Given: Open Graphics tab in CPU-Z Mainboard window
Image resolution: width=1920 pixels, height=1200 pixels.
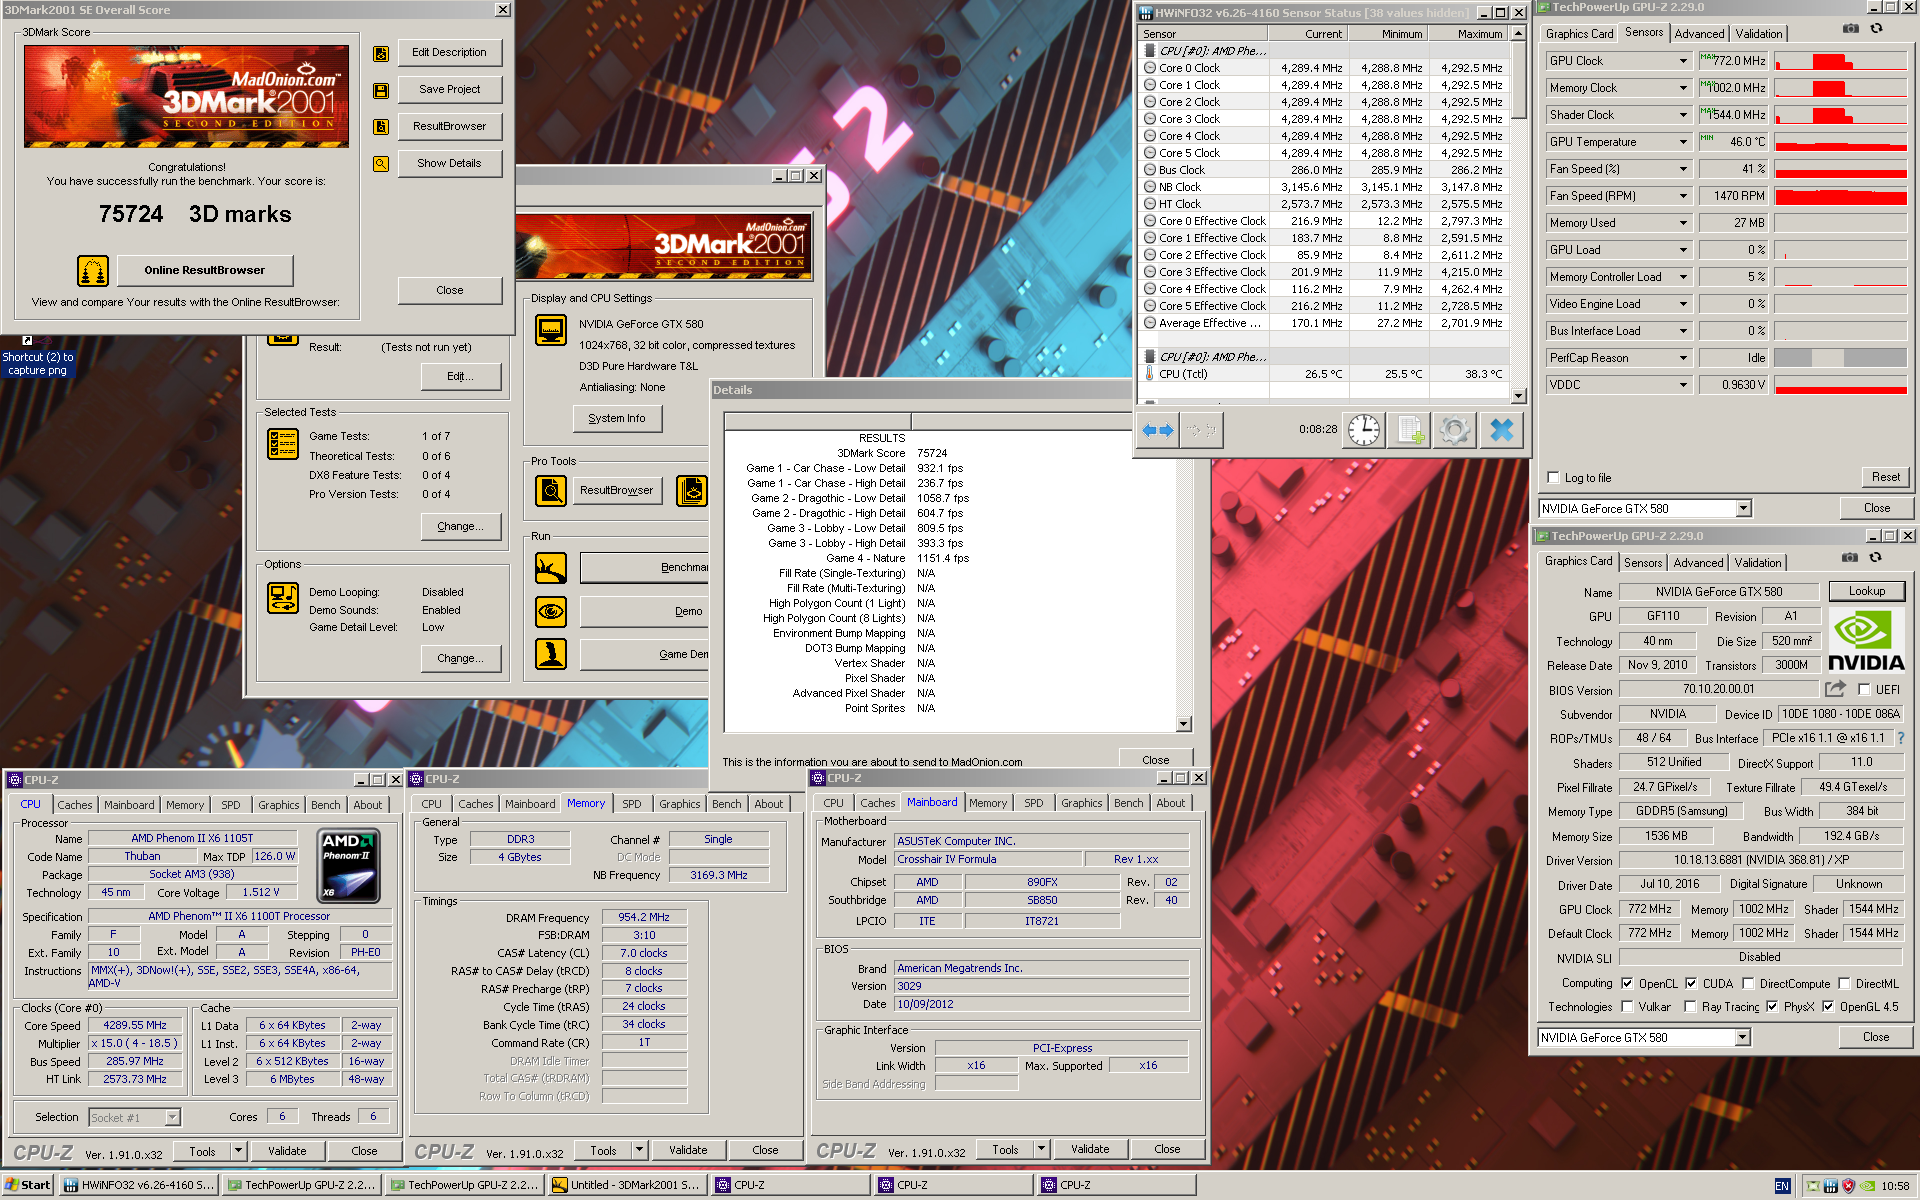Looking at the screenshot, I should [1081, 803].
